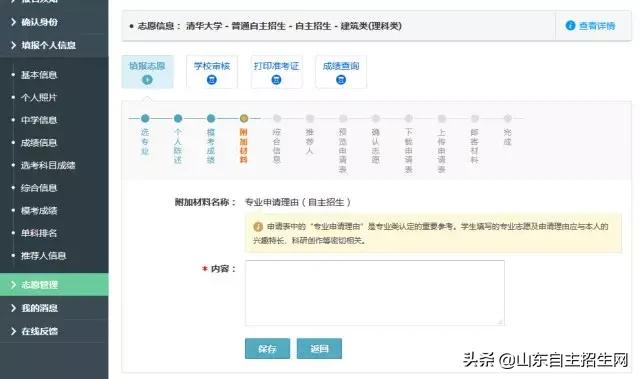
Task: Focus the 内容 text area
Action: [x=375, y=293]
